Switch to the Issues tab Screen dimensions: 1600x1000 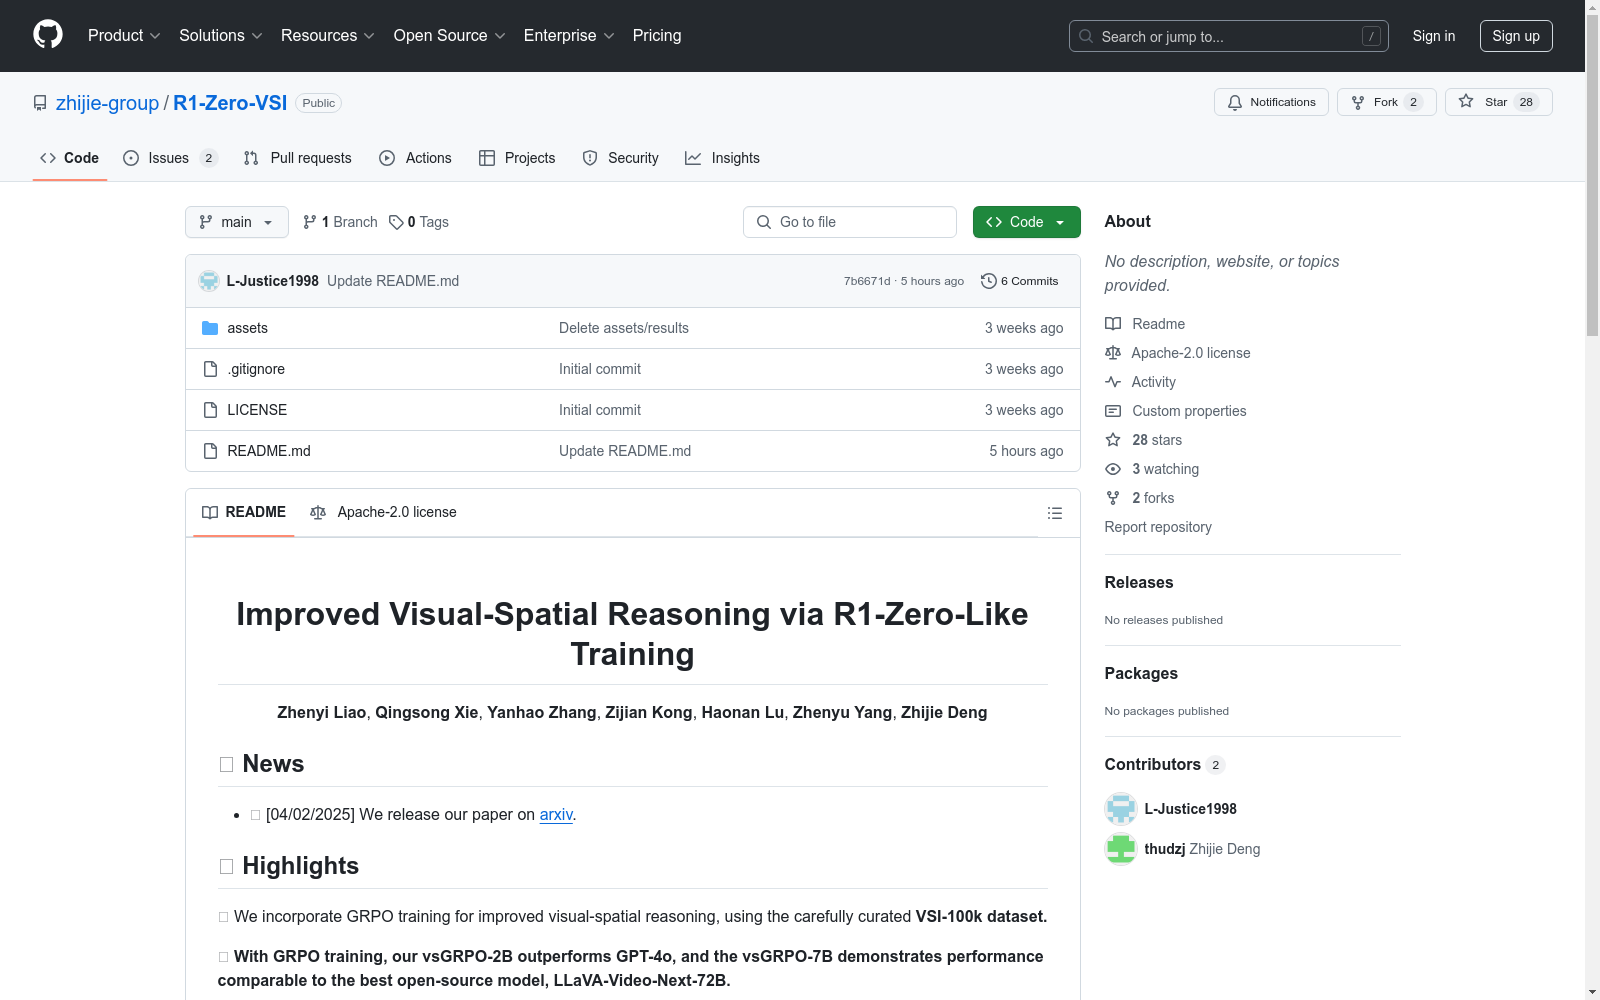tap(170, 158)
